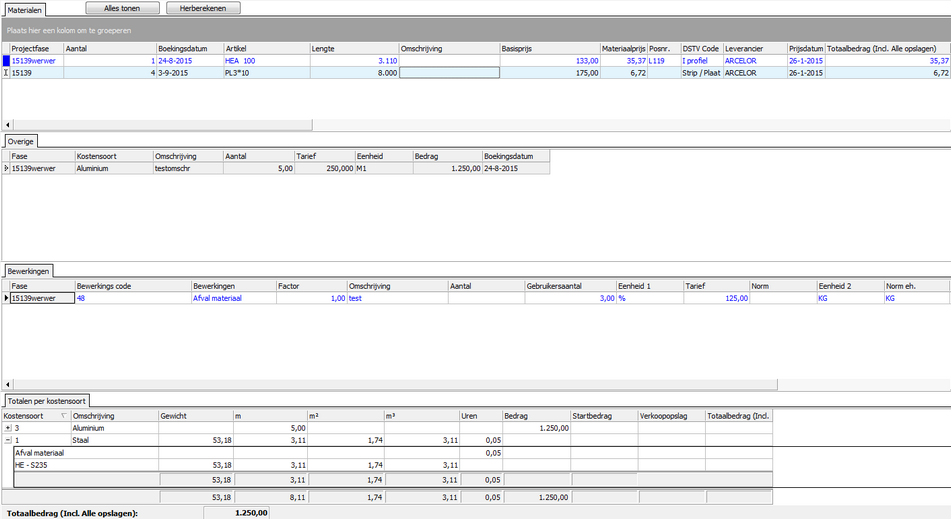The width and height of the screenshot is (951, 519).
Task: Click the DSTV Code column header
Action: 702,49
